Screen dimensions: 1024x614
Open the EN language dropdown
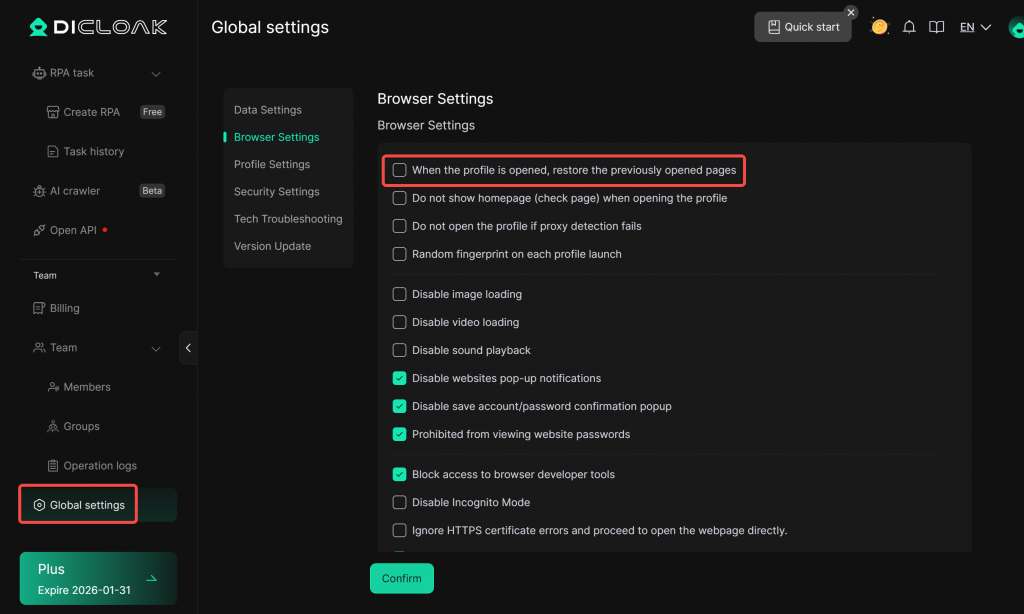[x=975, y=27]
